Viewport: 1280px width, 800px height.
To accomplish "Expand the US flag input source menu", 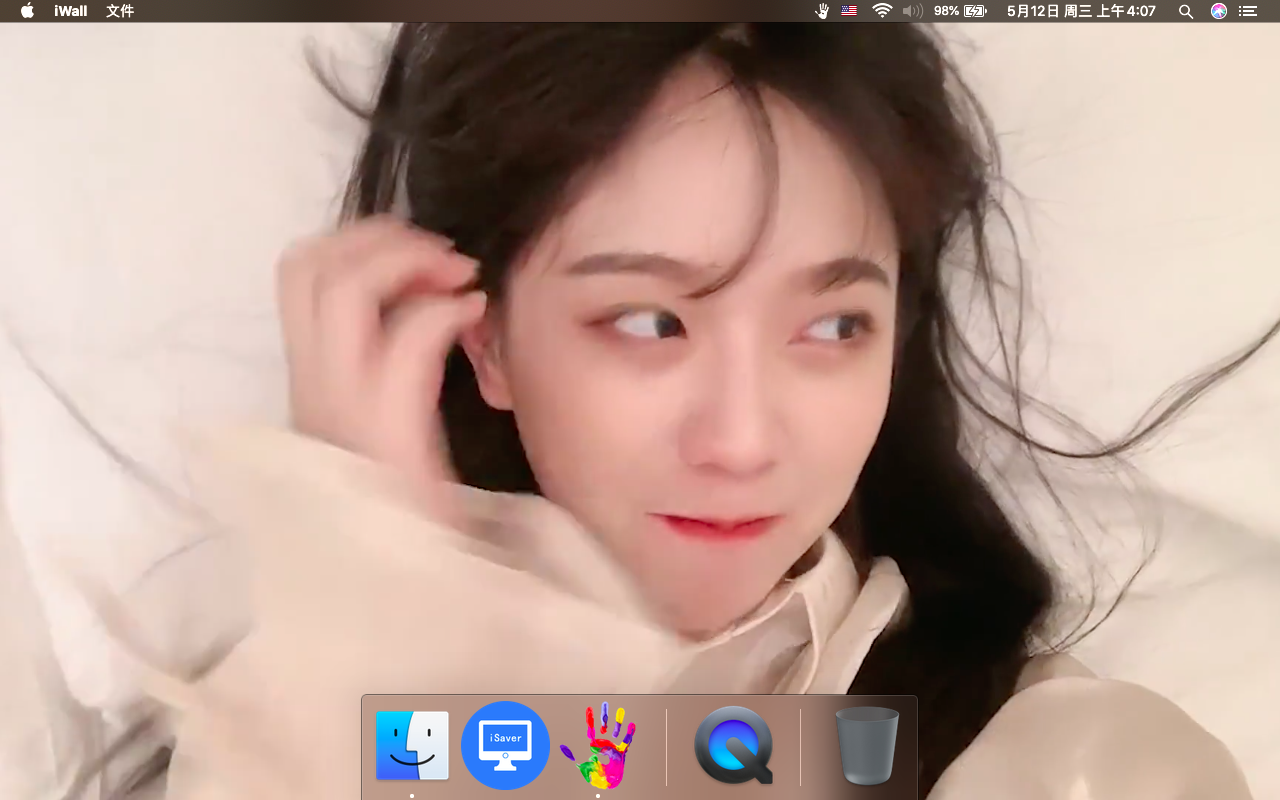I will [x=849, y=11].
